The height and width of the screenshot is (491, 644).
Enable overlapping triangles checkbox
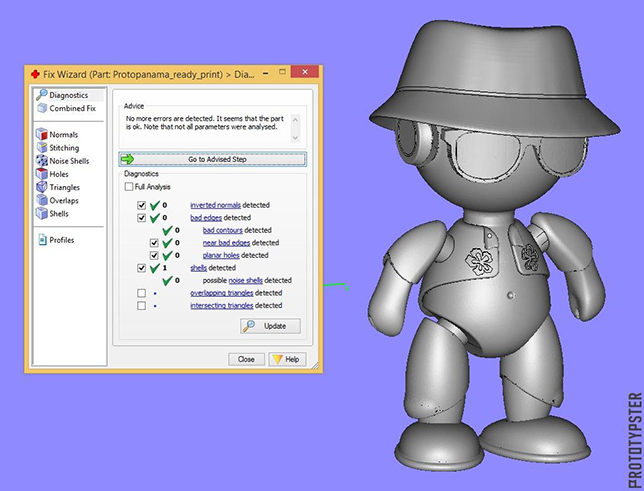click(x=141, y=293)
